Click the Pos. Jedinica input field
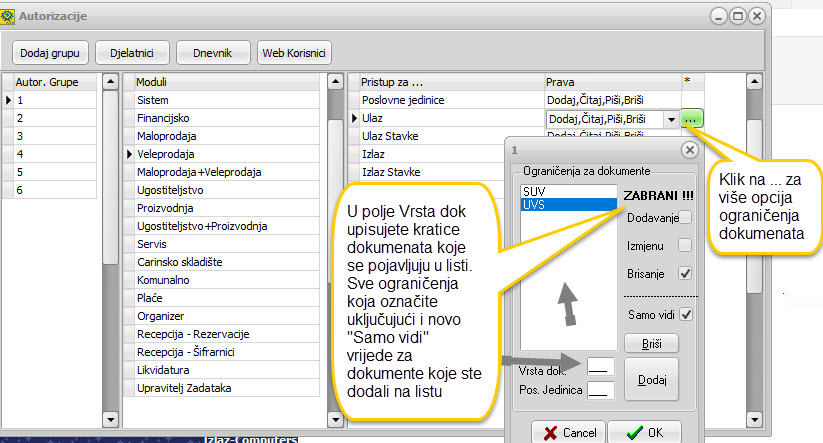 pyautogui.click(x=601, y=390)
